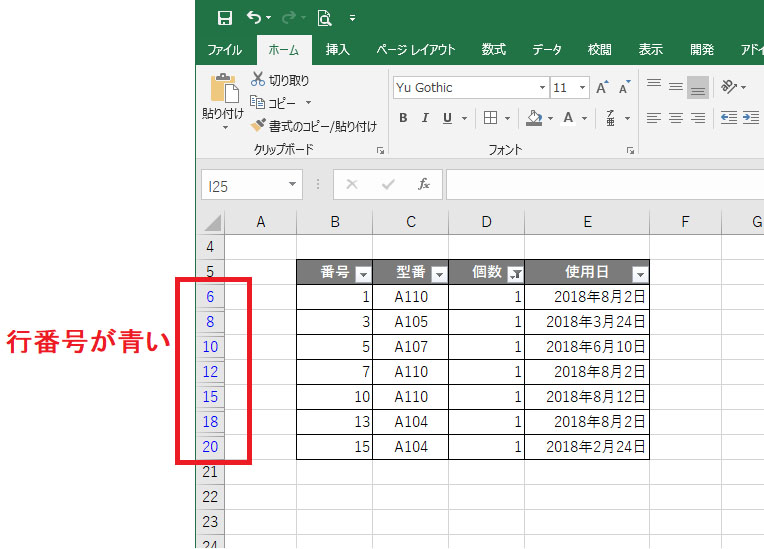Apply fill color with paint bucket
Image resolution: width=764 pixels, height=549 pixels.
coord(534,118)
